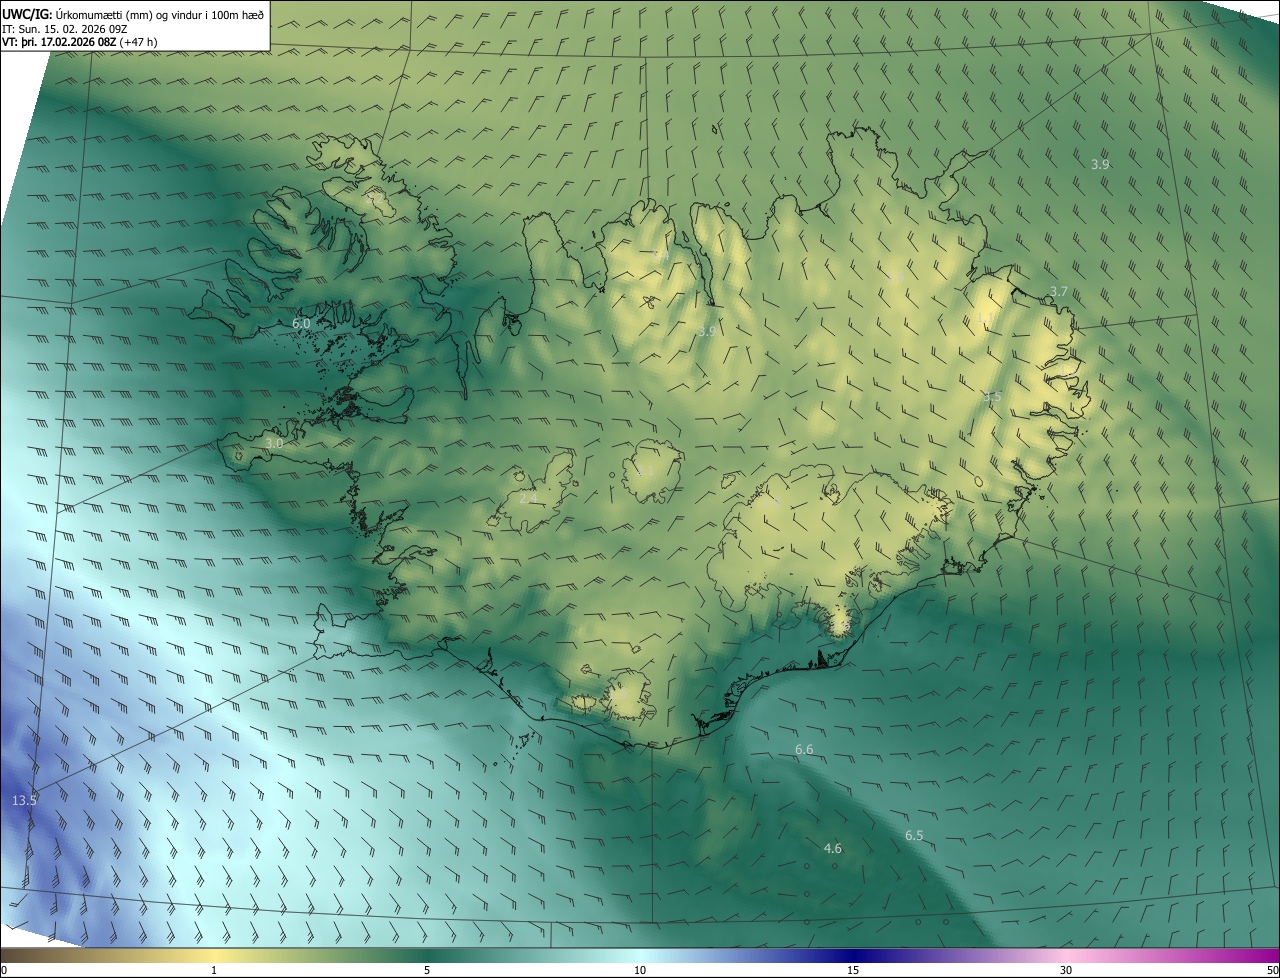Screen dimensions: 1280x978
Task: Click the 6.6 value south of Iceland
Action: pos(804,749)
